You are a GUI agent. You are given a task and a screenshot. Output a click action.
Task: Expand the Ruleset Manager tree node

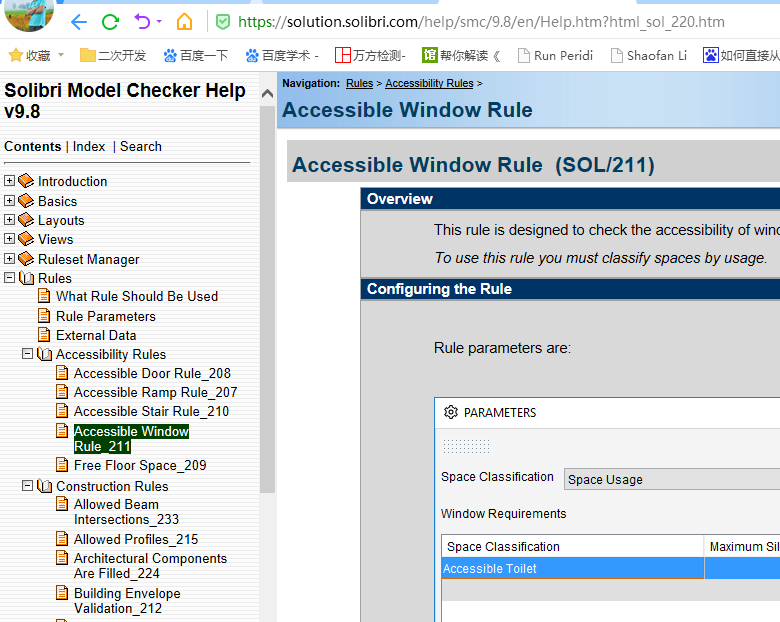pyautogui.click(x=9, y=258)
